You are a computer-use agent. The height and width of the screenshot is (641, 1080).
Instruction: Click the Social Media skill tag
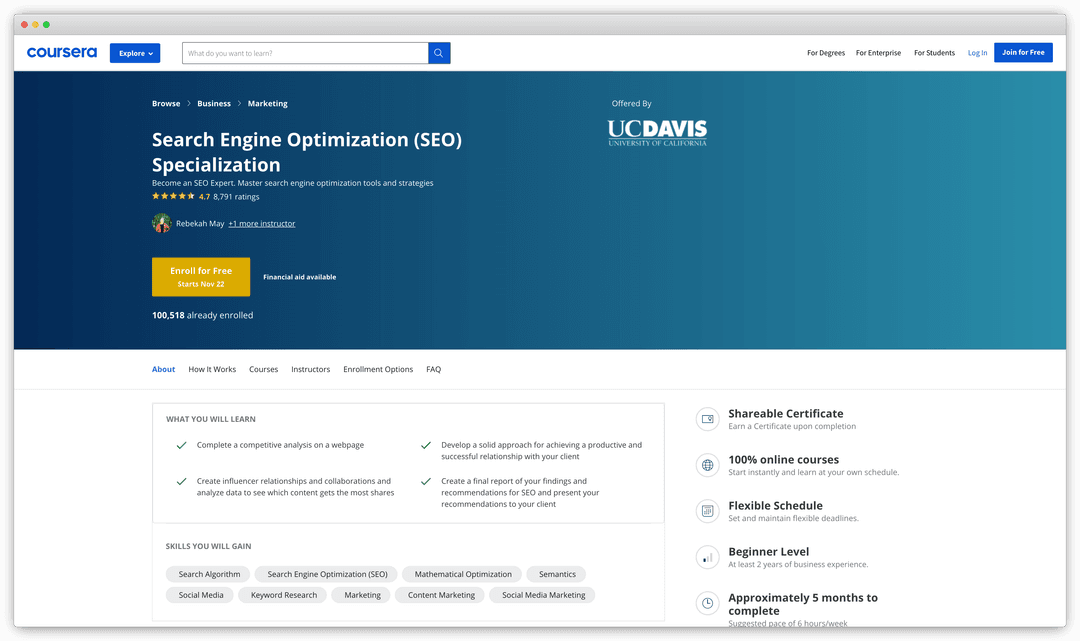click(200, 595)
